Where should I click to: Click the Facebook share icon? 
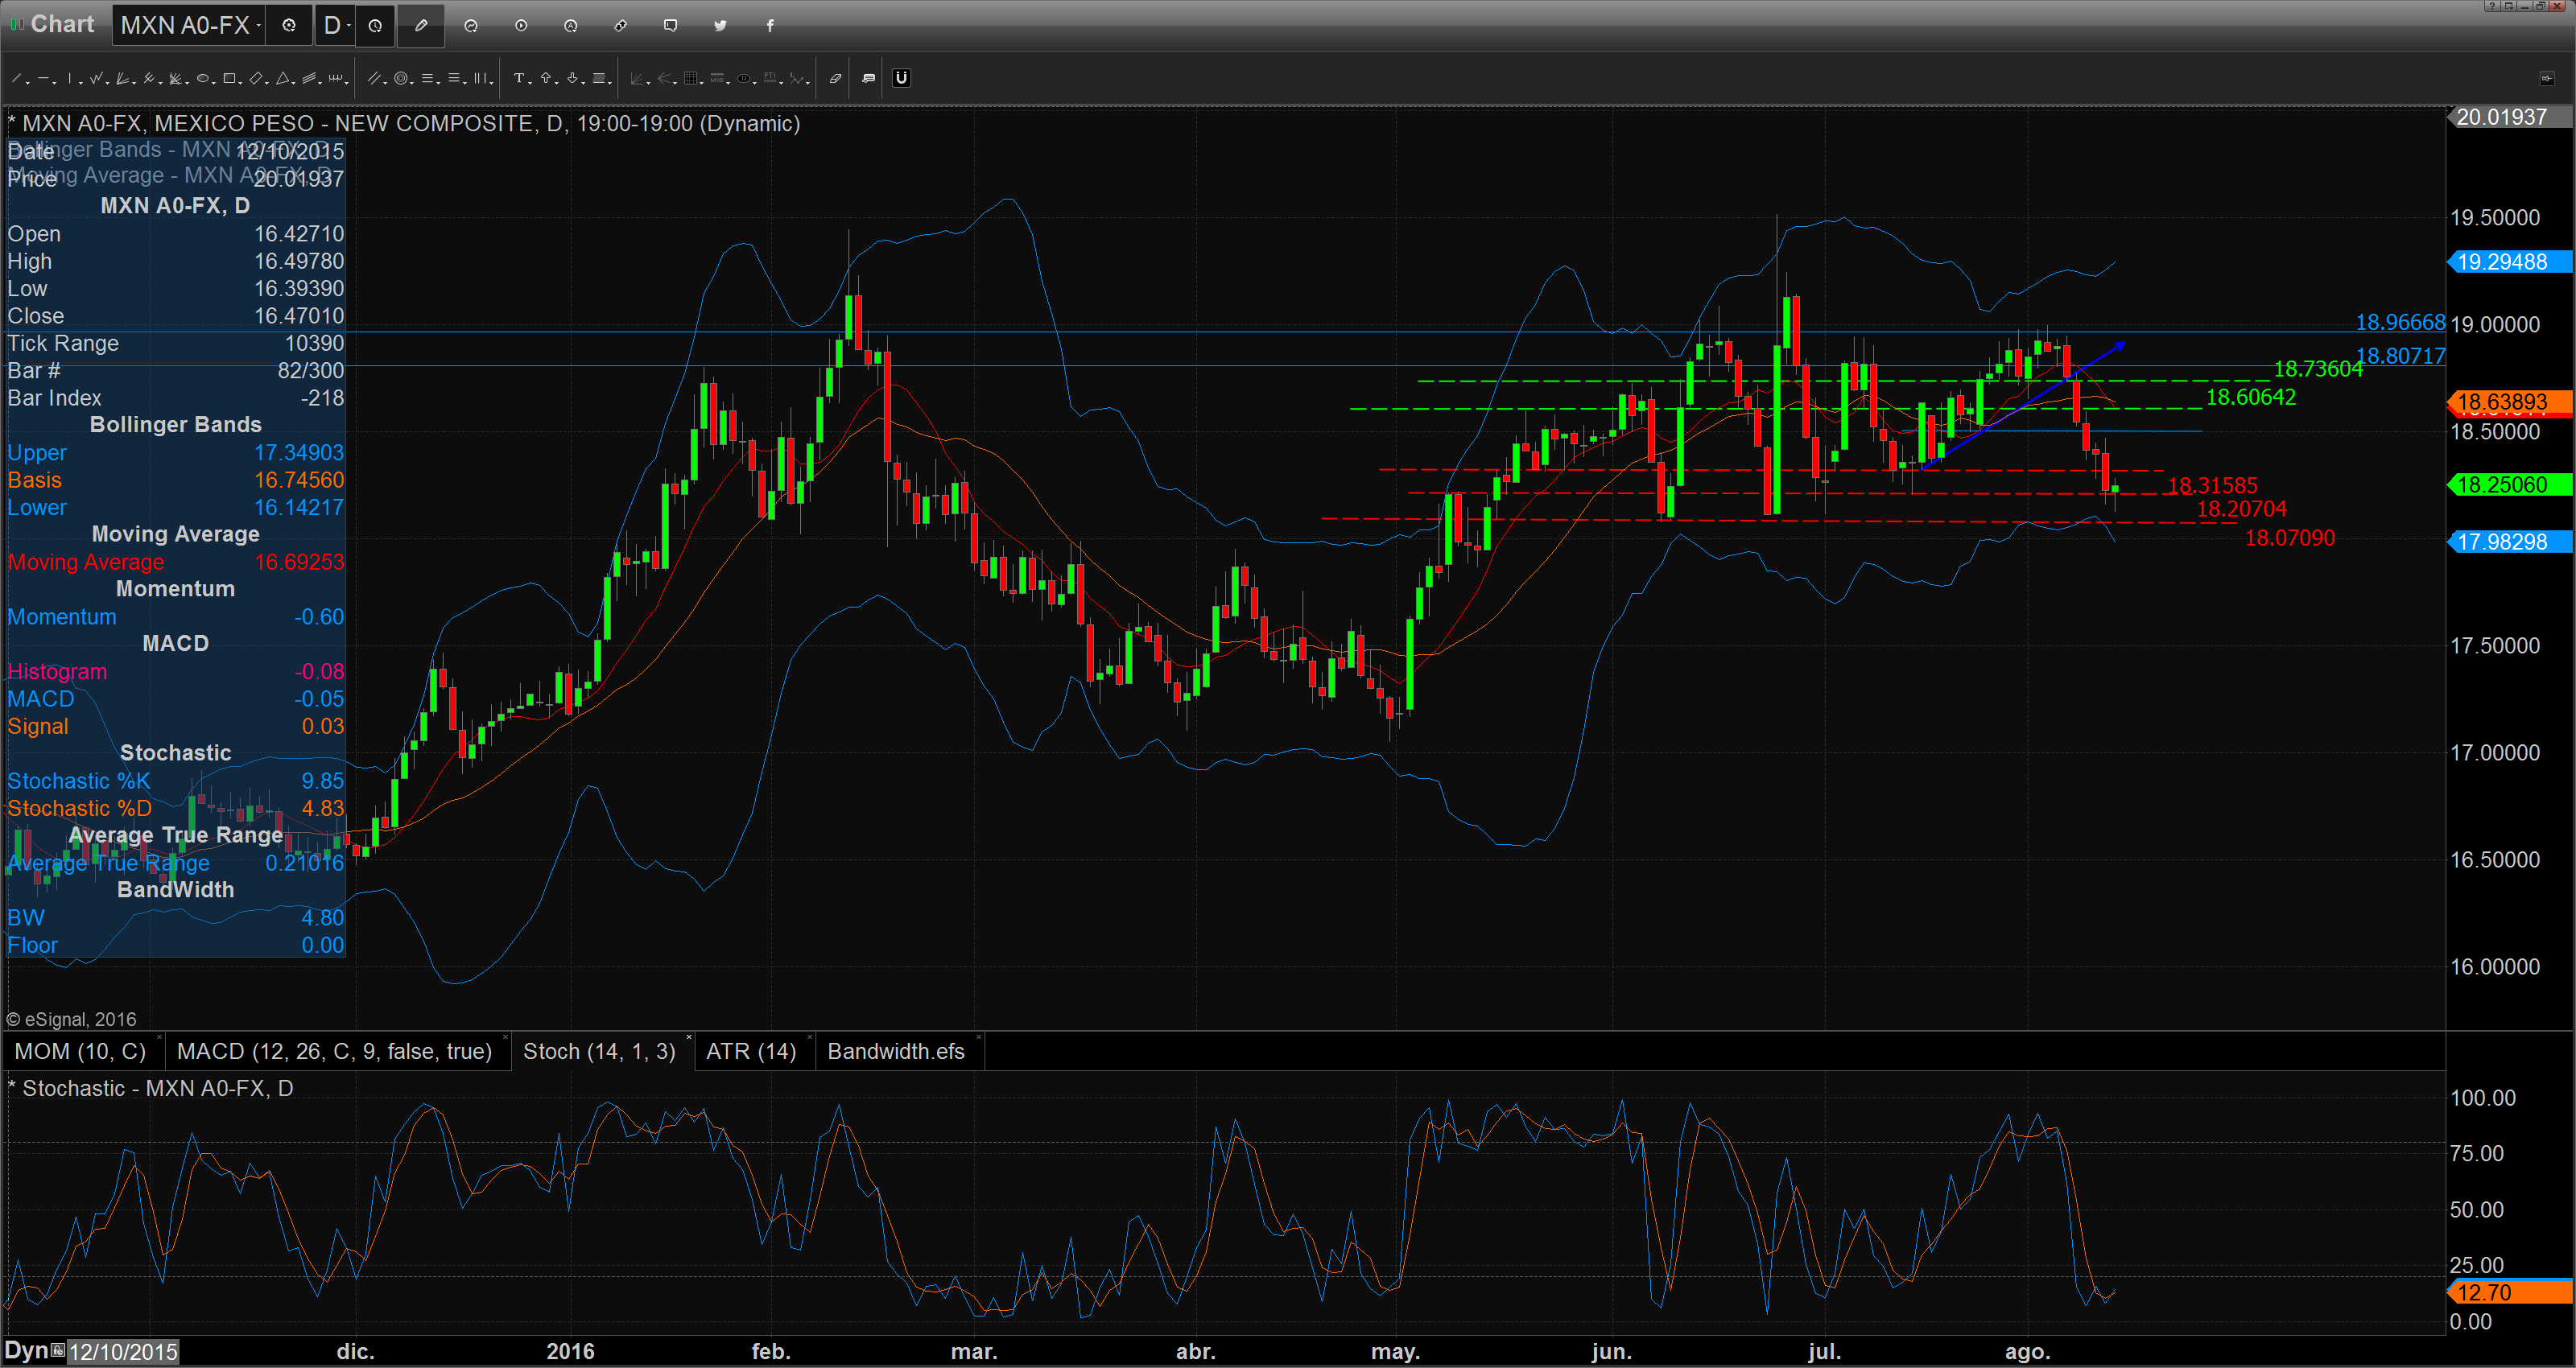[770, 25]
